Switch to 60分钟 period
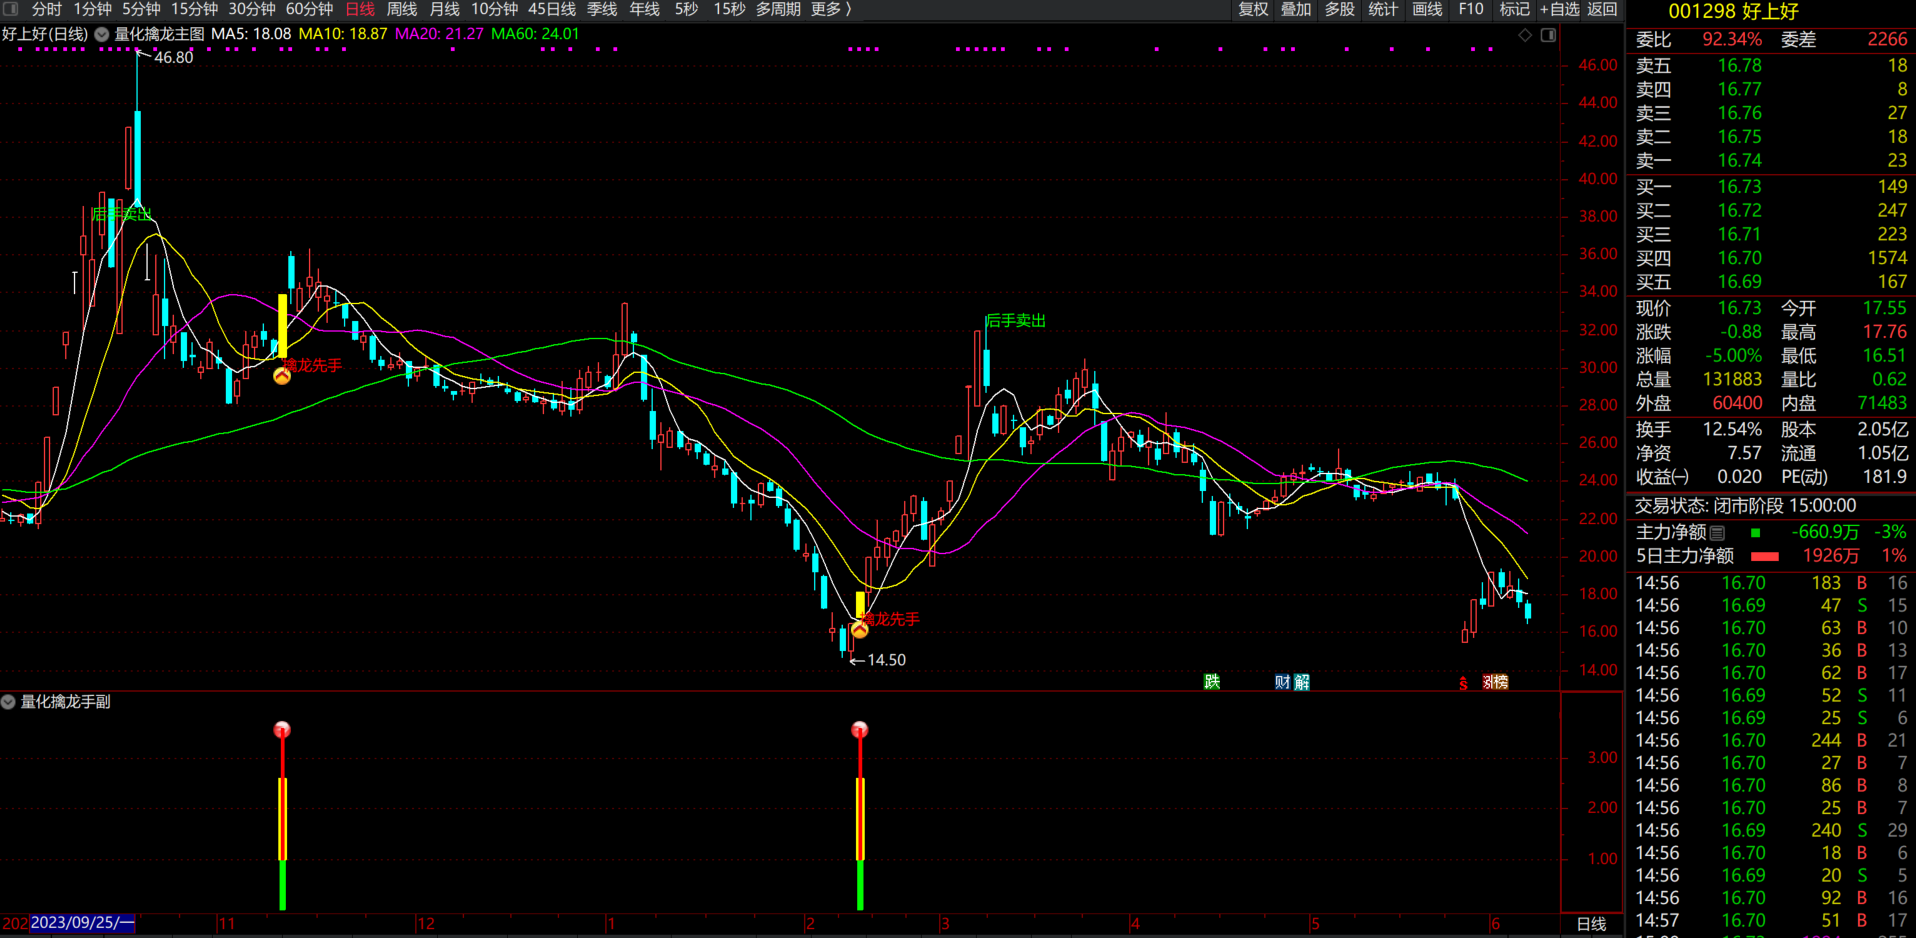Viewport: 1916px width, 938px height. click(309, 9)
